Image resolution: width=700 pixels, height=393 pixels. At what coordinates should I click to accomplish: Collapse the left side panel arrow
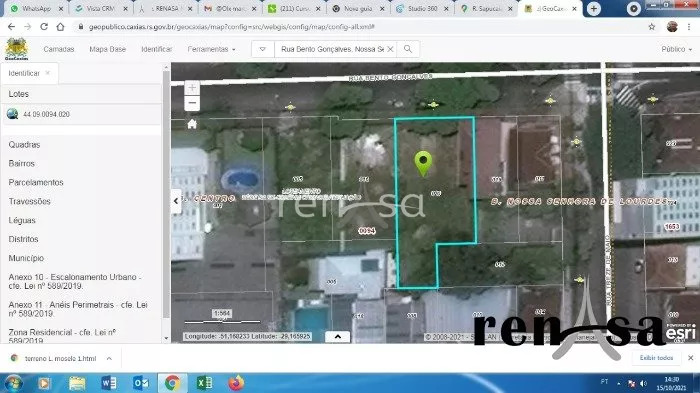(x=176, y=201)
